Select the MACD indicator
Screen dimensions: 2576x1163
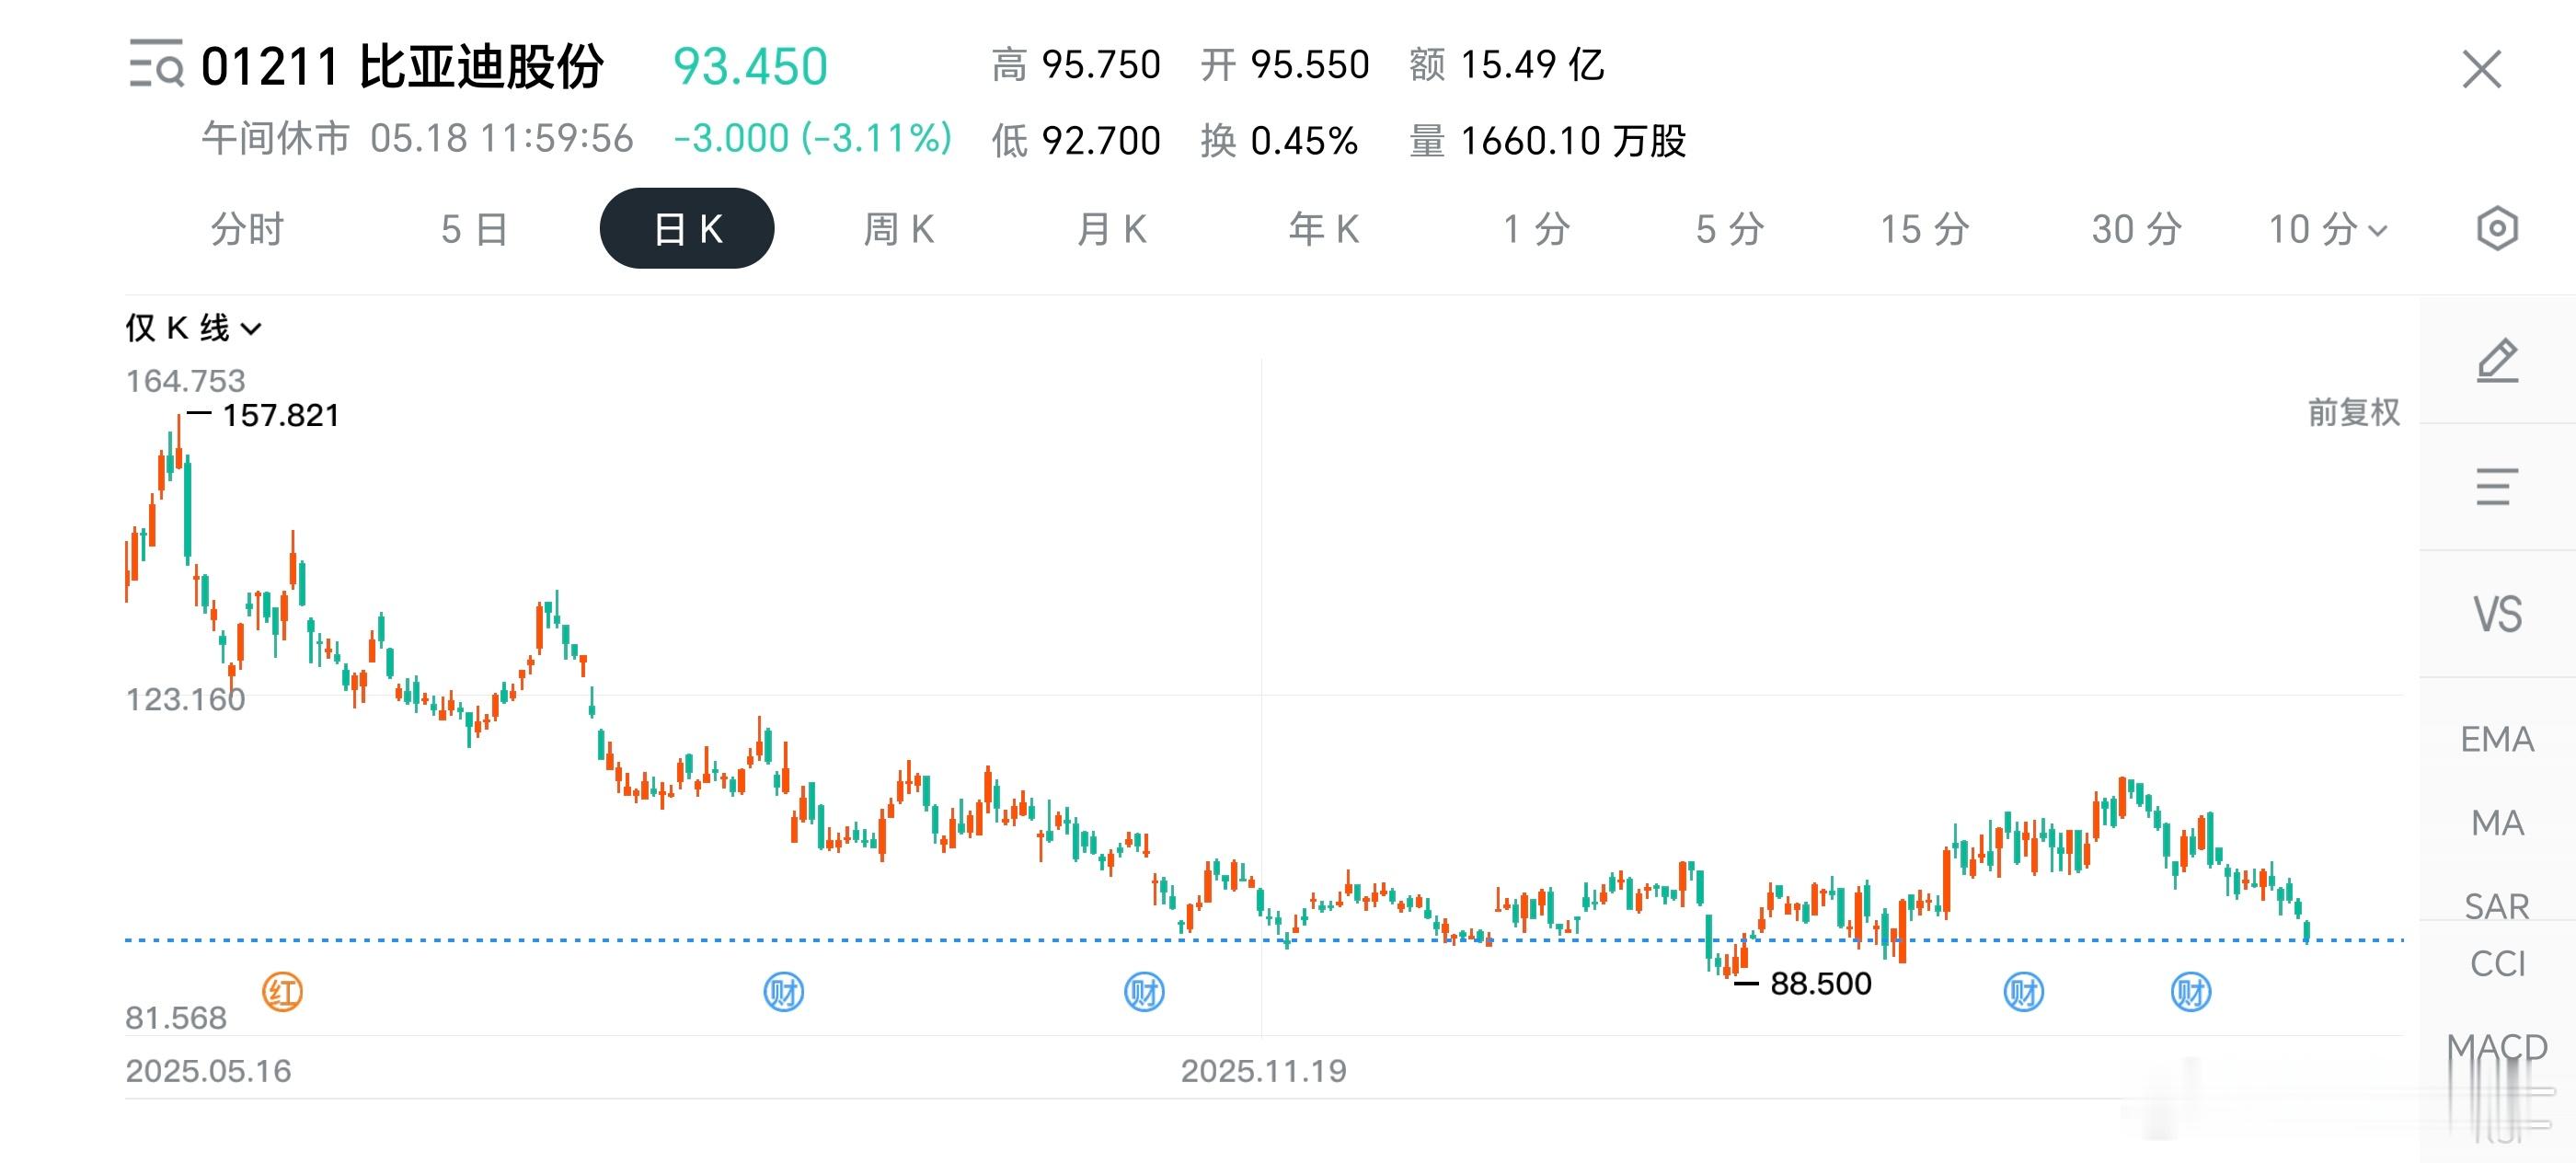(2496, 1047)
